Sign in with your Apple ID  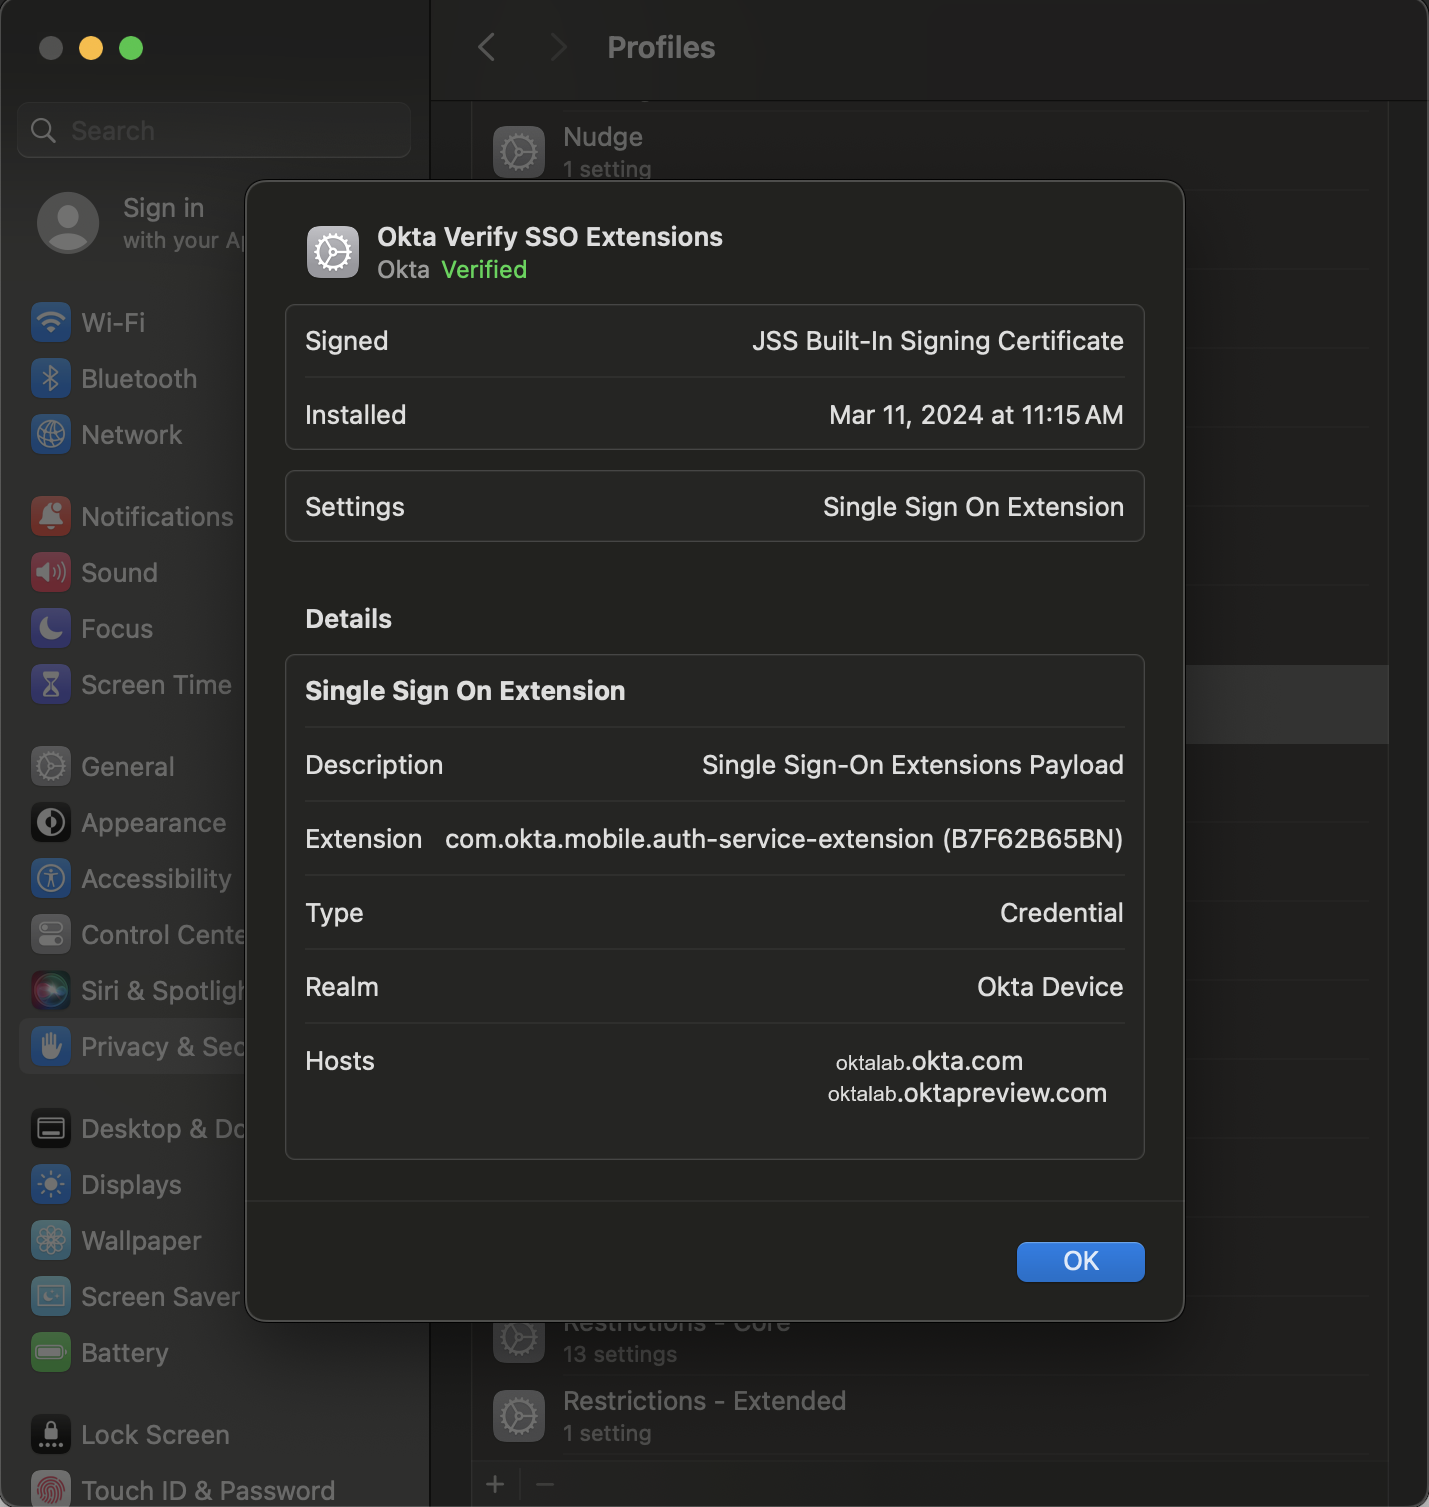[141, 222]
